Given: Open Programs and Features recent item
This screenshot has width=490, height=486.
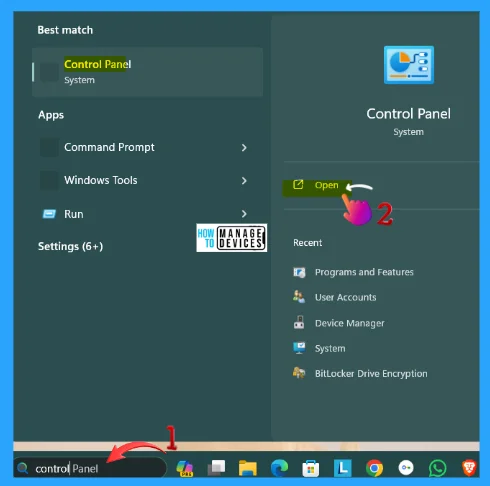Looking at the screenshot, I should 364,272.
